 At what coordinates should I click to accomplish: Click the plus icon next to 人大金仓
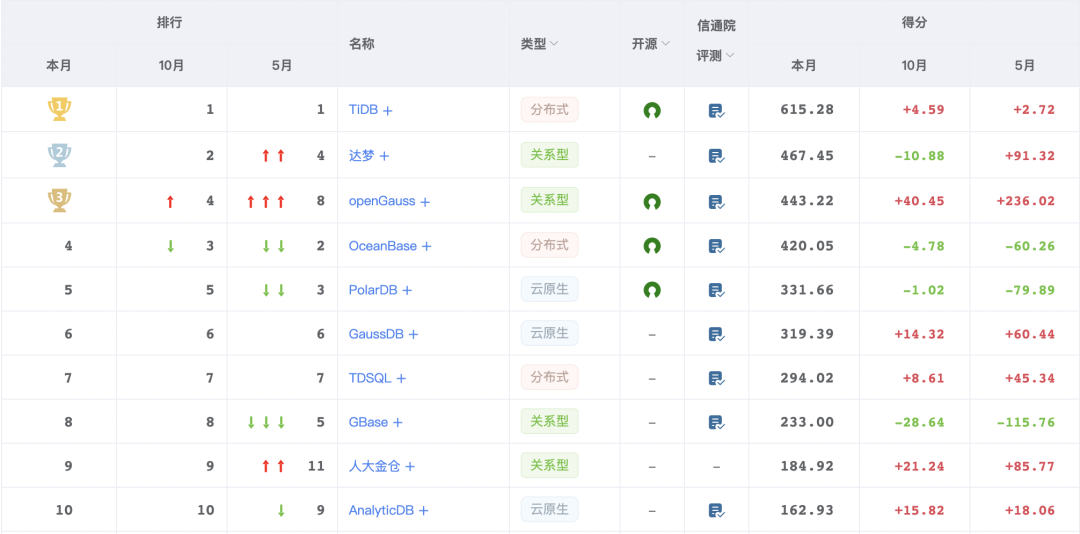410,467
